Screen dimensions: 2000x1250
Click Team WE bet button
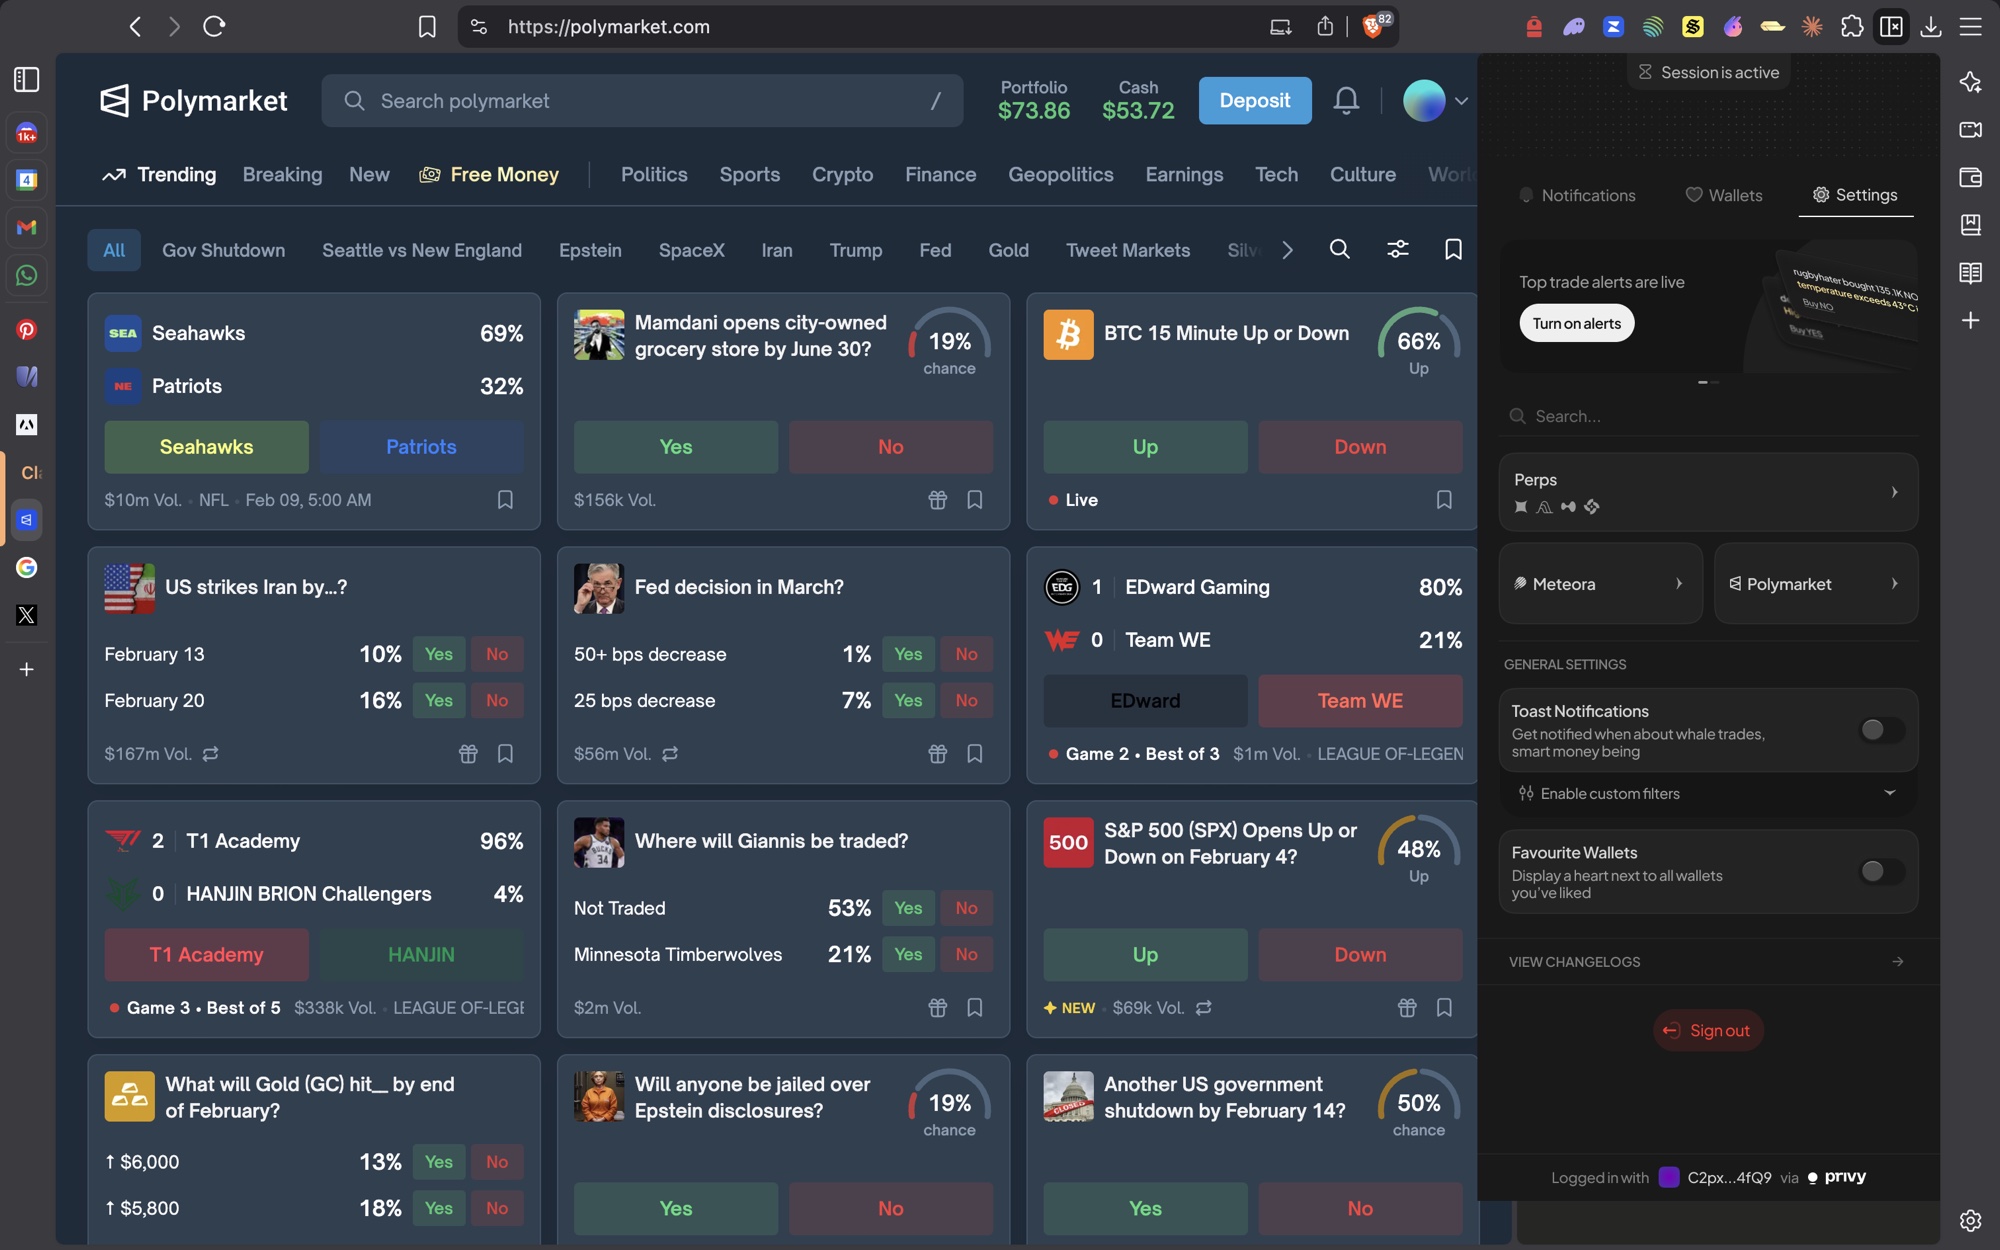[1360, 701]
